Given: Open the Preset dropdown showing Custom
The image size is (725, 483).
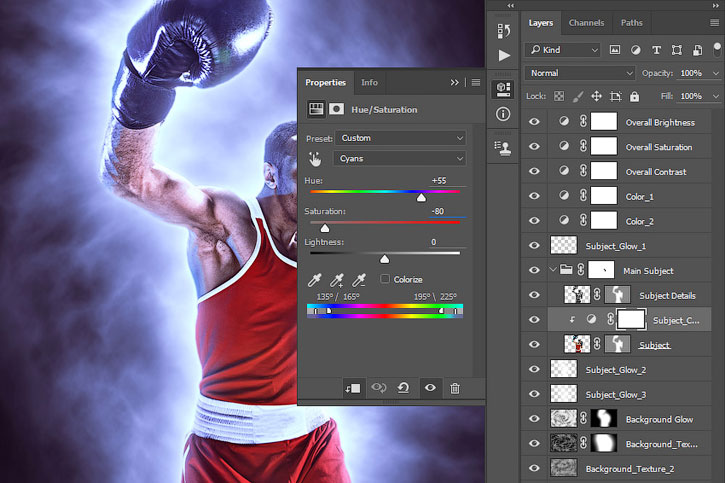Looking at the screenshot, I should [x=400, y=138].
